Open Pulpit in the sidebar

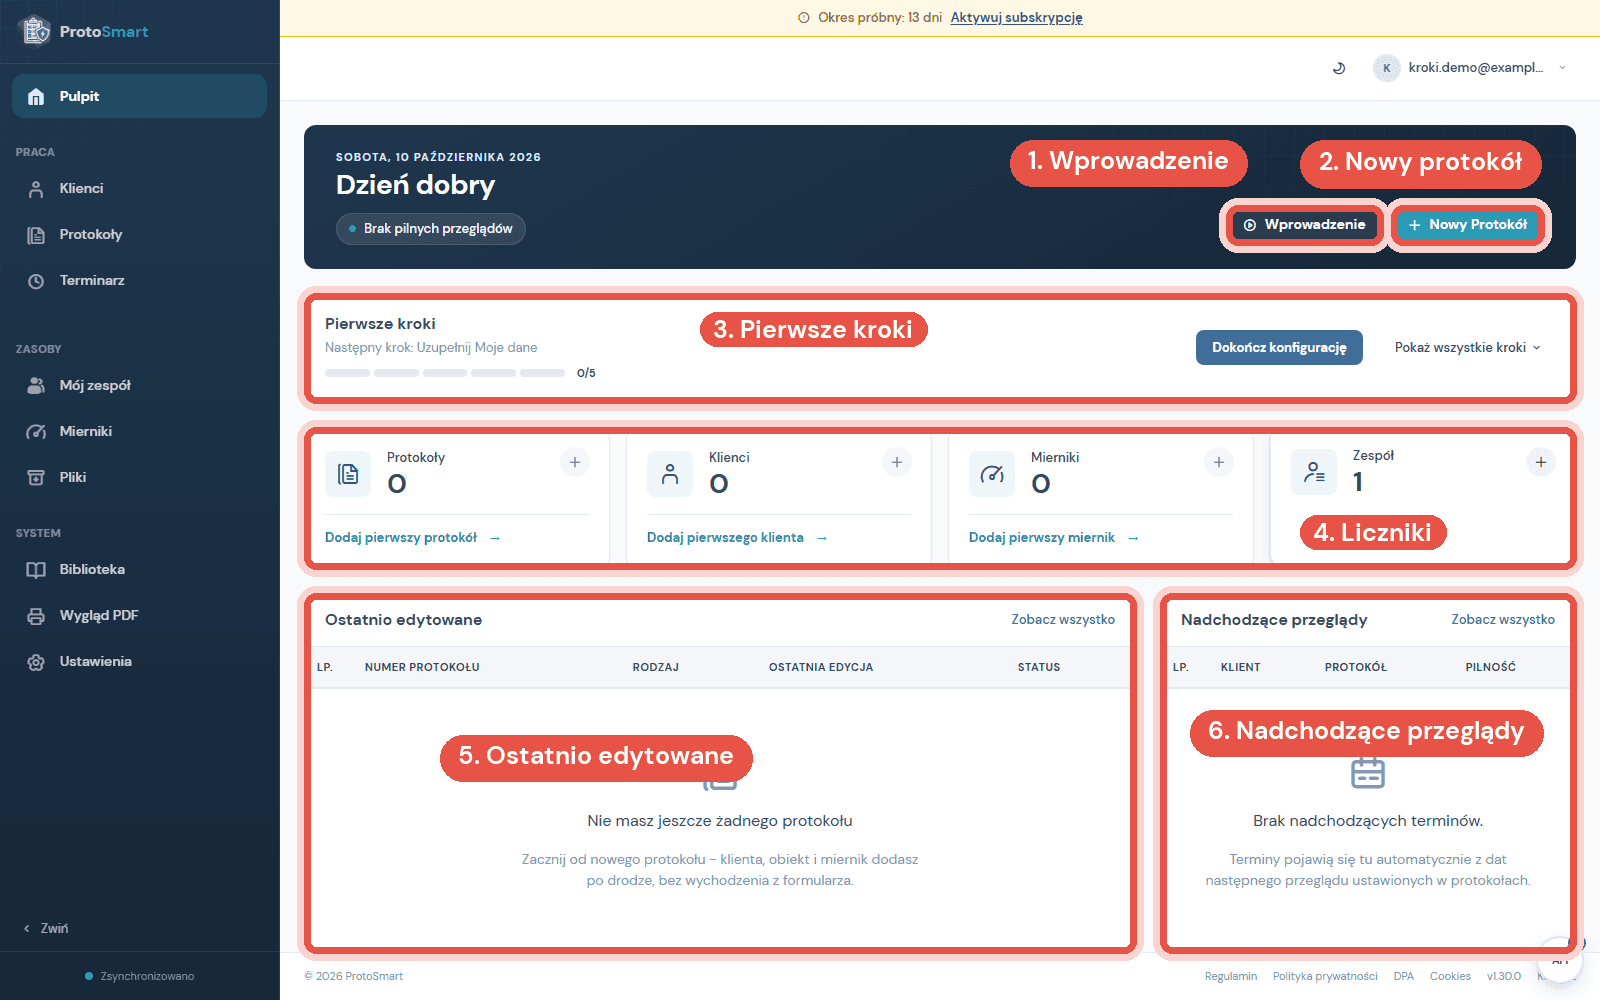point(139,96)
